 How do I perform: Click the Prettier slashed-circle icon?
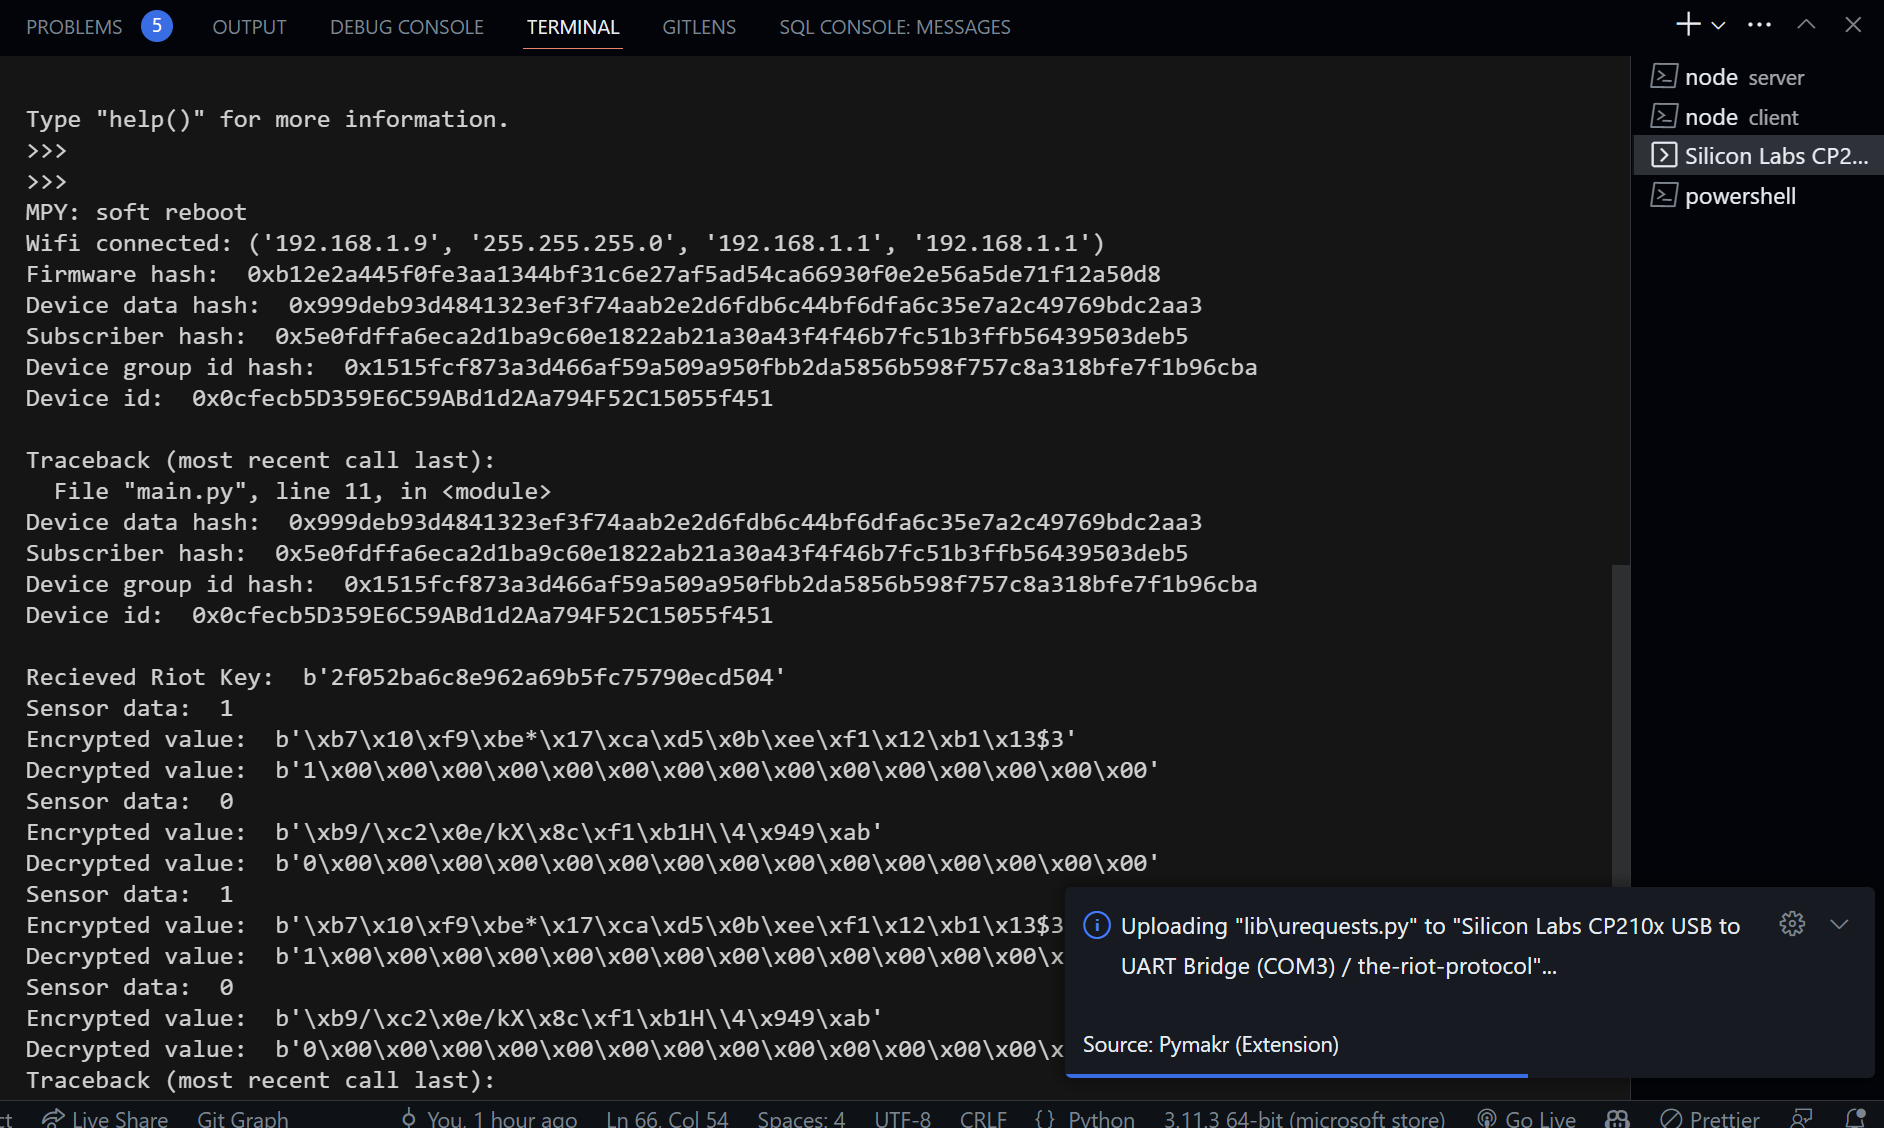click(x=1671, y=1118)
